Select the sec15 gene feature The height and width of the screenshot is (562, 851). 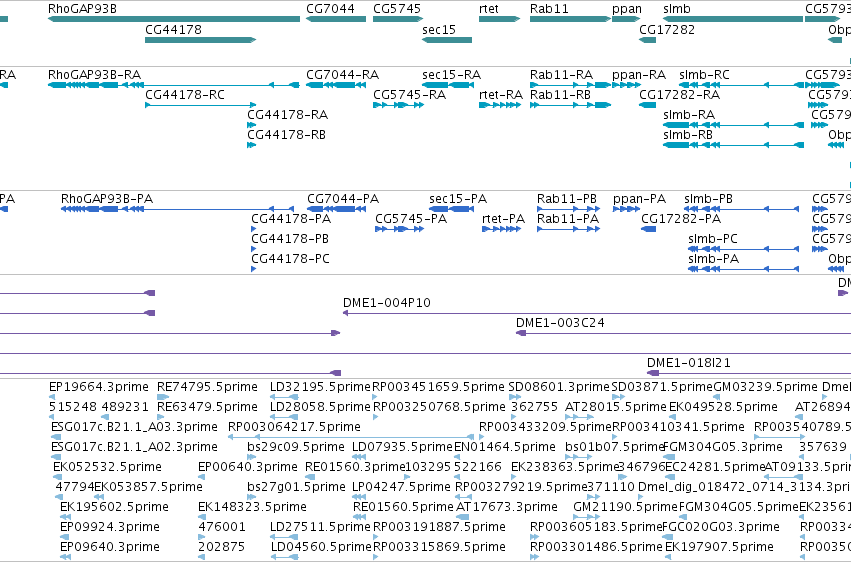tap(447, 40)
